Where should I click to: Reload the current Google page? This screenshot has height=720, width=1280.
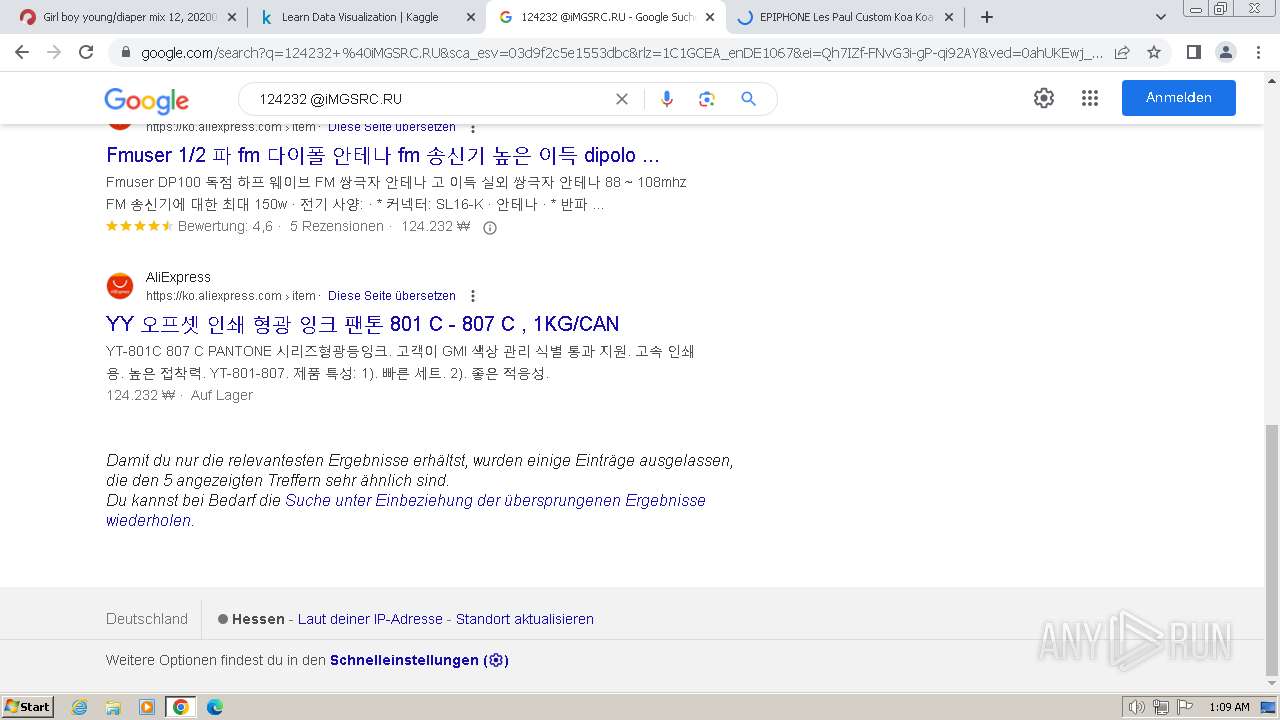pos(86,52)
